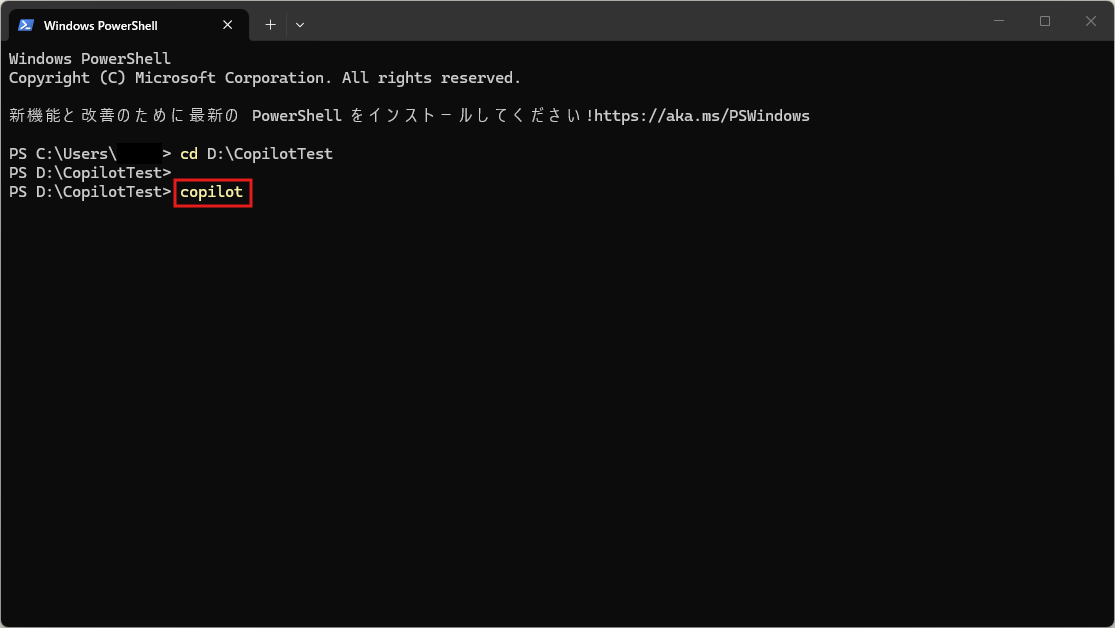The height and width of the screenshot is (628, 1115).
Task: Click the first line reading Windows PowerShell
Action: tap(90, 59)
